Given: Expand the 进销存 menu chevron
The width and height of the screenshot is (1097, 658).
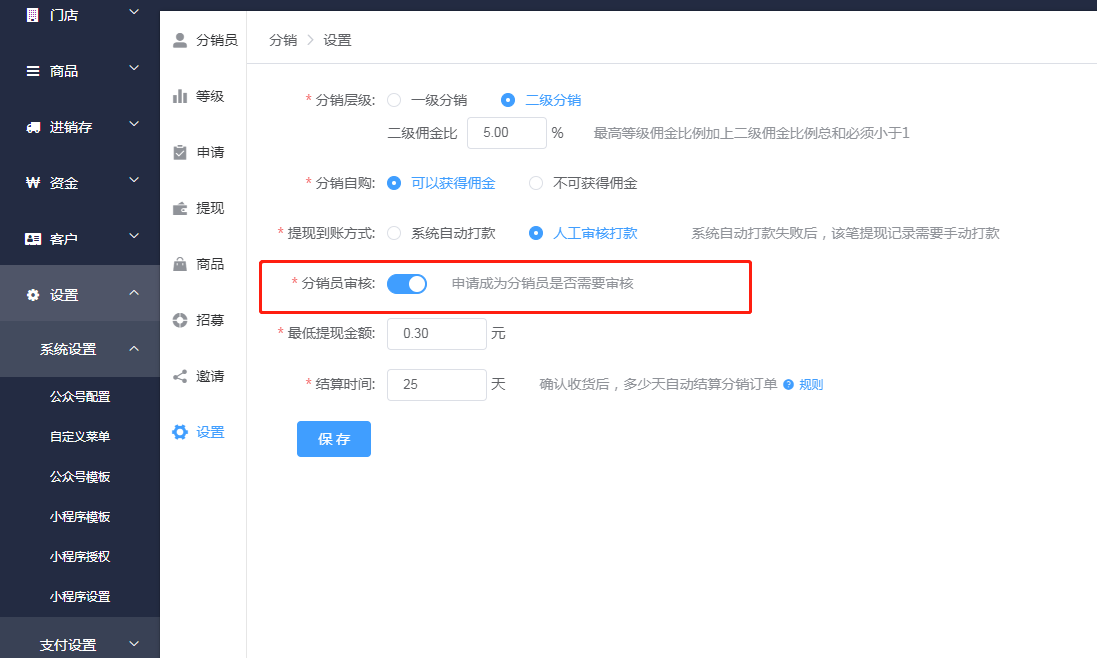Looking at the screenshot, I should (x=134, y=124).
